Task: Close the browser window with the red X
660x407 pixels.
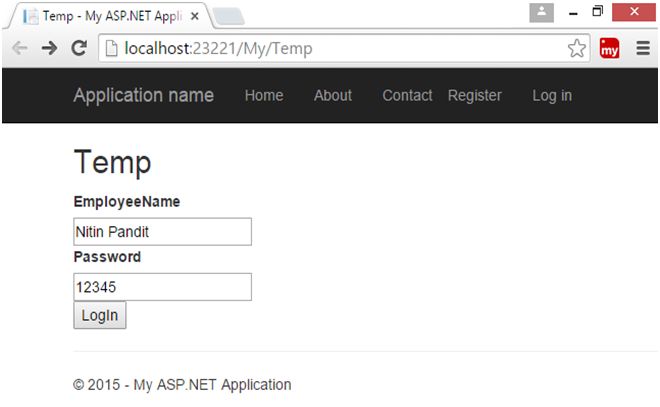Action: (x=634, y=12)
